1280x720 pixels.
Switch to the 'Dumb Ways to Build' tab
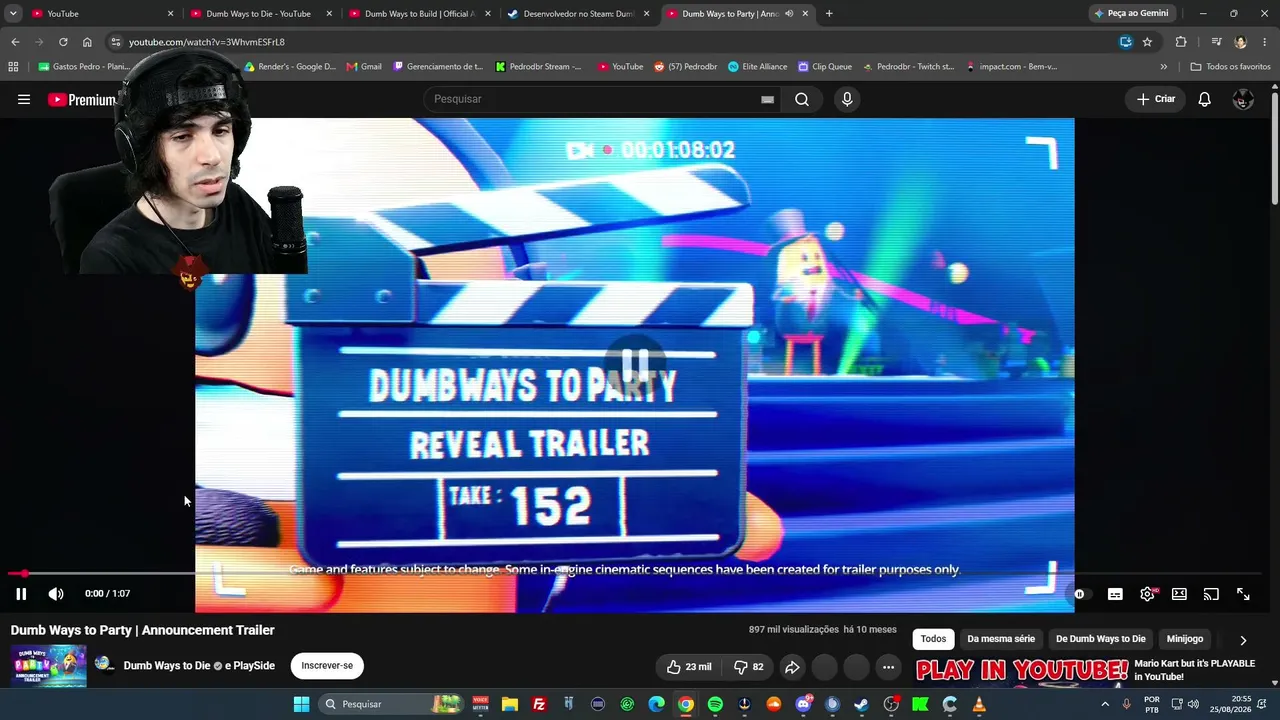(x=420, y=14)
